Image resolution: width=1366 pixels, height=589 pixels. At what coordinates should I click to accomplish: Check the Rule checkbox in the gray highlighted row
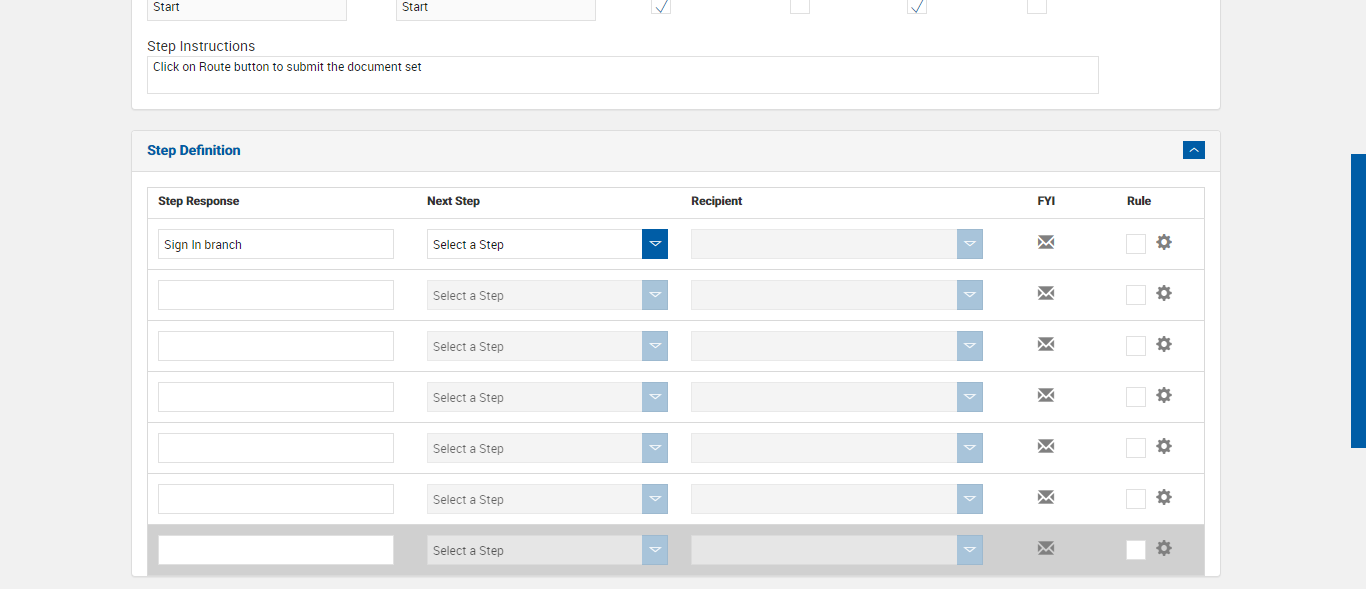[x=1136, y=550]
